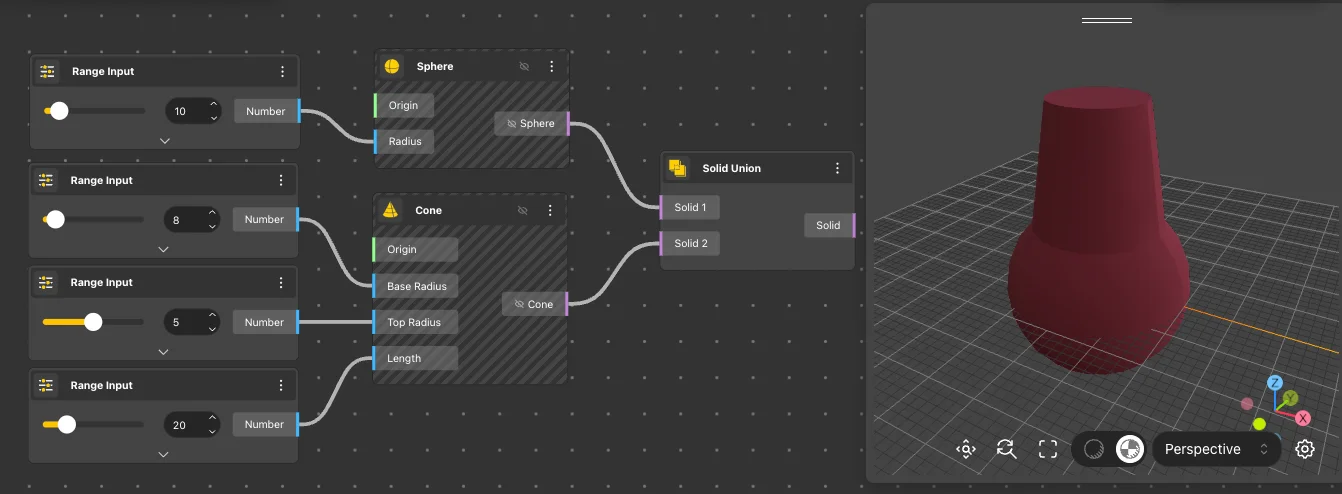This screenshot has height=494, width=1342.
Task: Expand the first Range Input with value 10
Action: coord(165,141)
